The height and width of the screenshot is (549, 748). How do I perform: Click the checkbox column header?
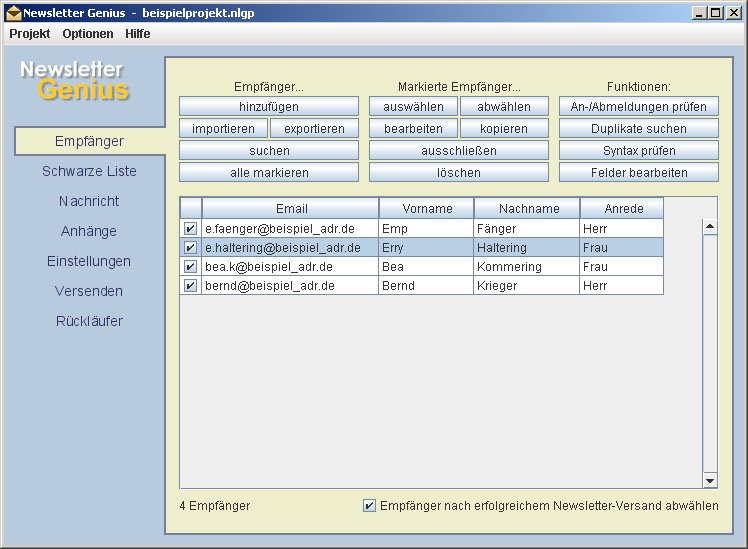coord(191,208)
